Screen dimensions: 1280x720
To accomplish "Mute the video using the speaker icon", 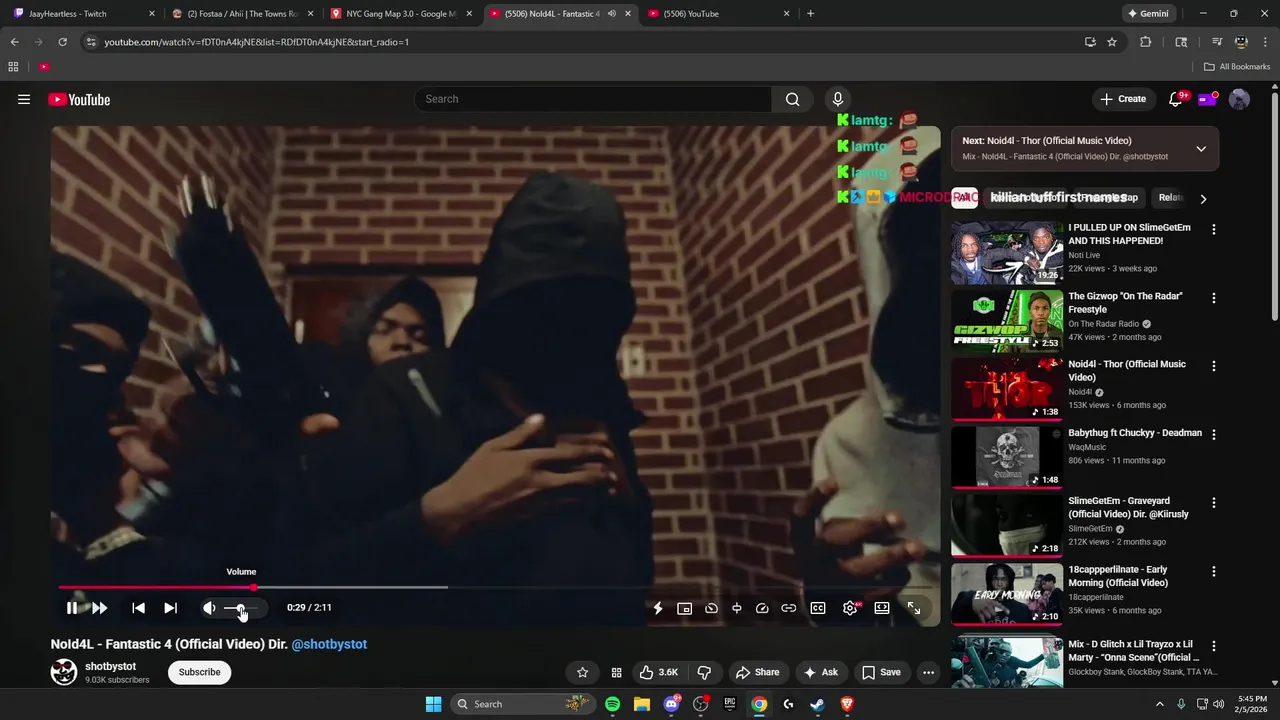I will pyautogui.click(x=209, y=608).
